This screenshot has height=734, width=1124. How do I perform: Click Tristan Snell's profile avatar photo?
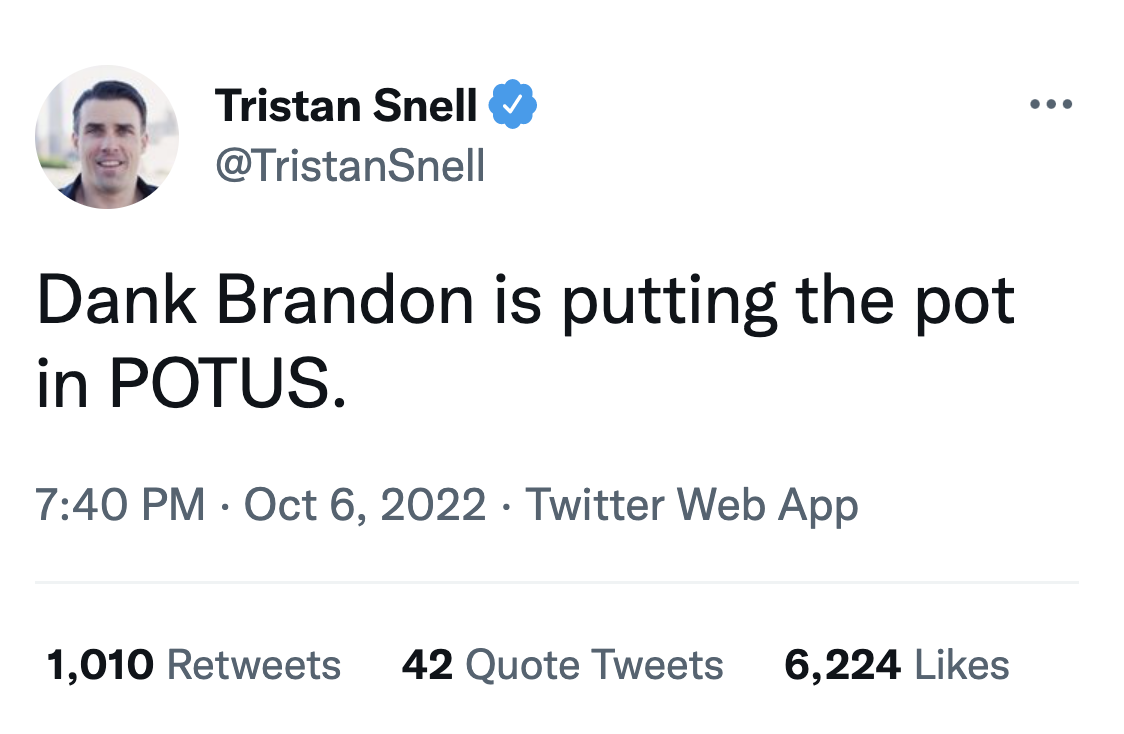click(x=107, y=137)
